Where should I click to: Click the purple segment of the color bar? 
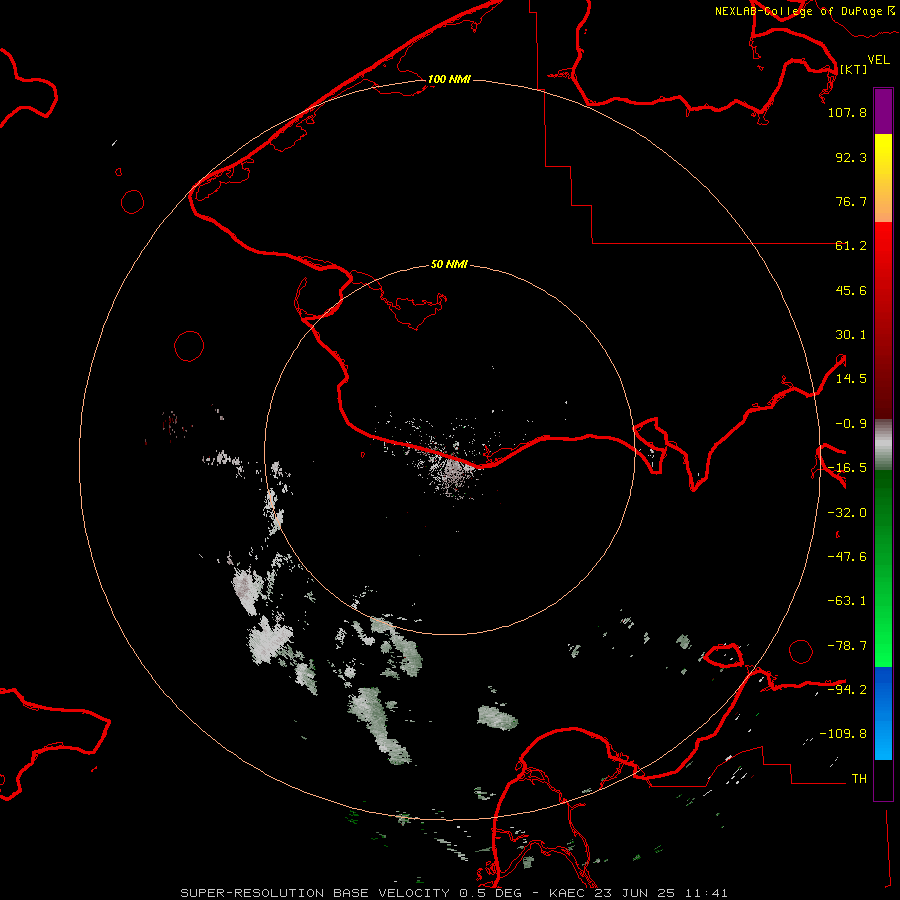pos(883,111)
